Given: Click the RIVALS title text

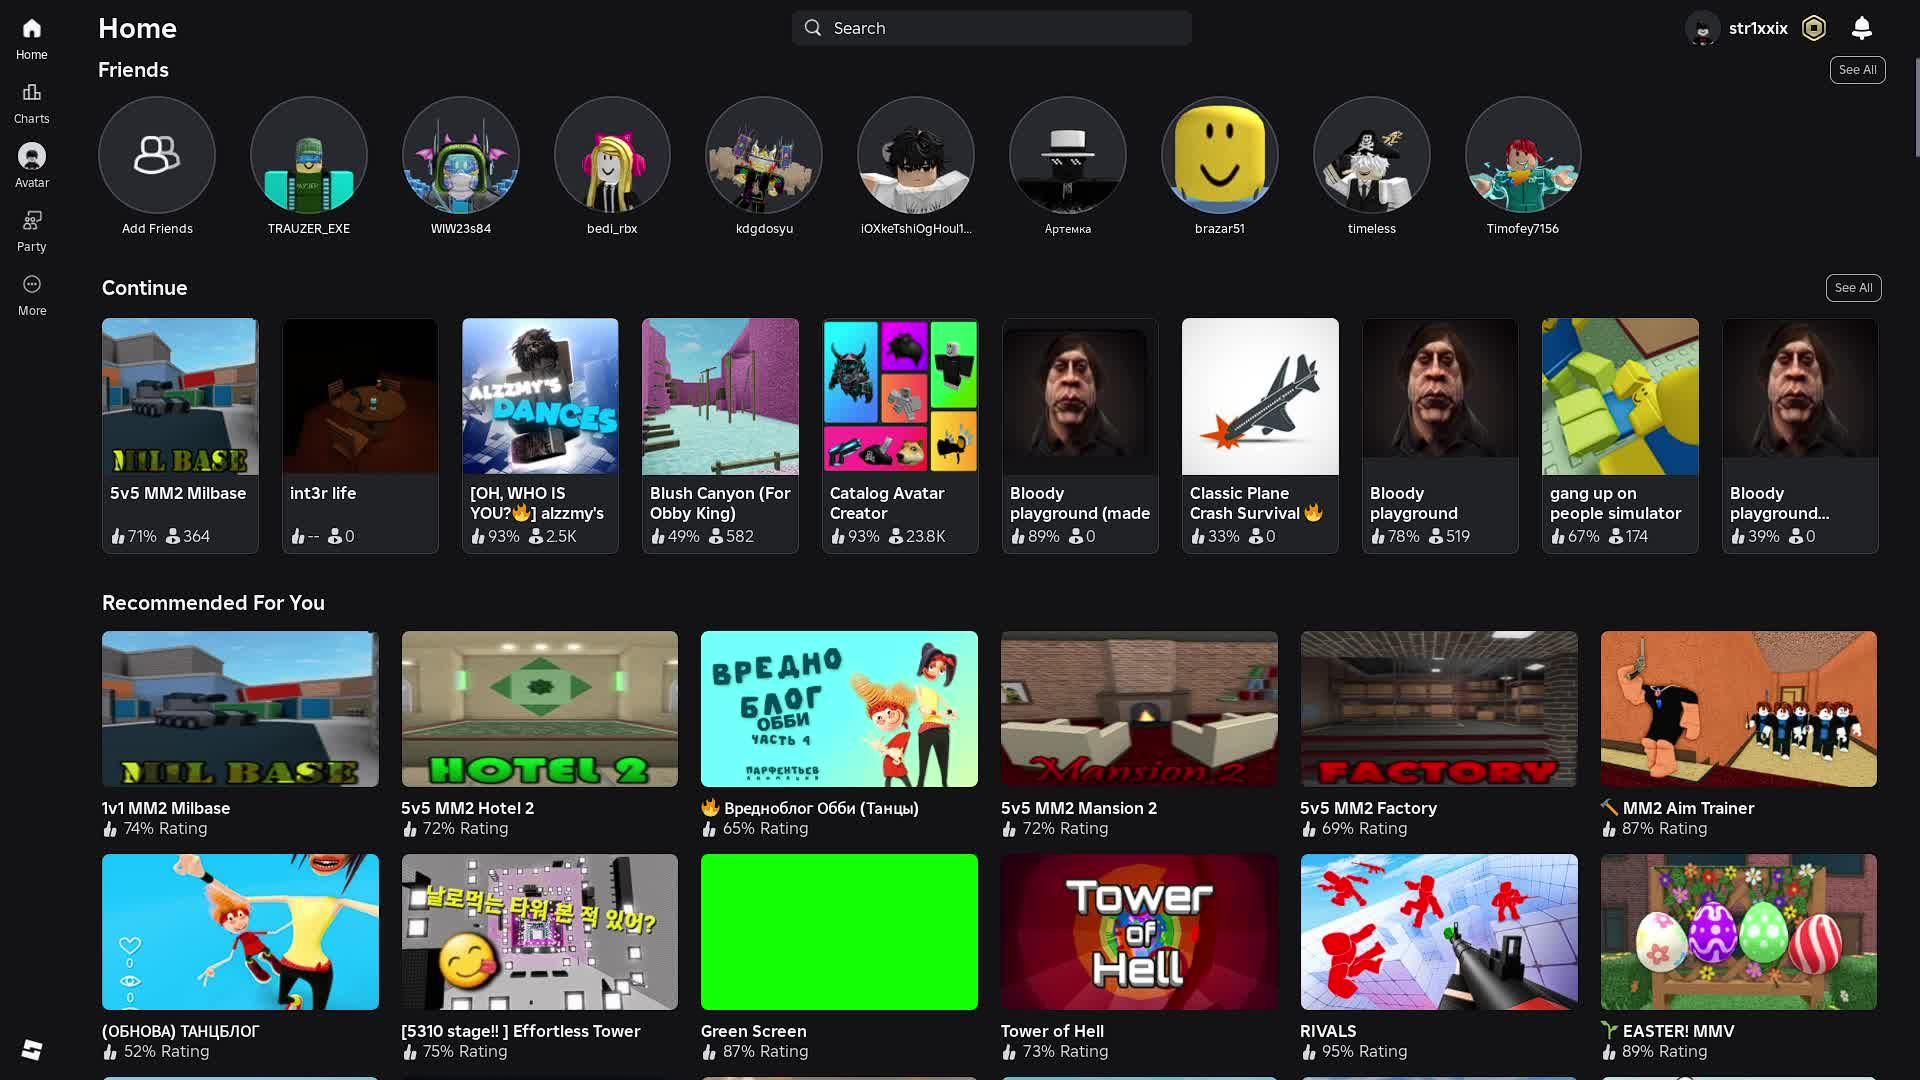Looking at the screenshot, I should tap(1328, 1031).
